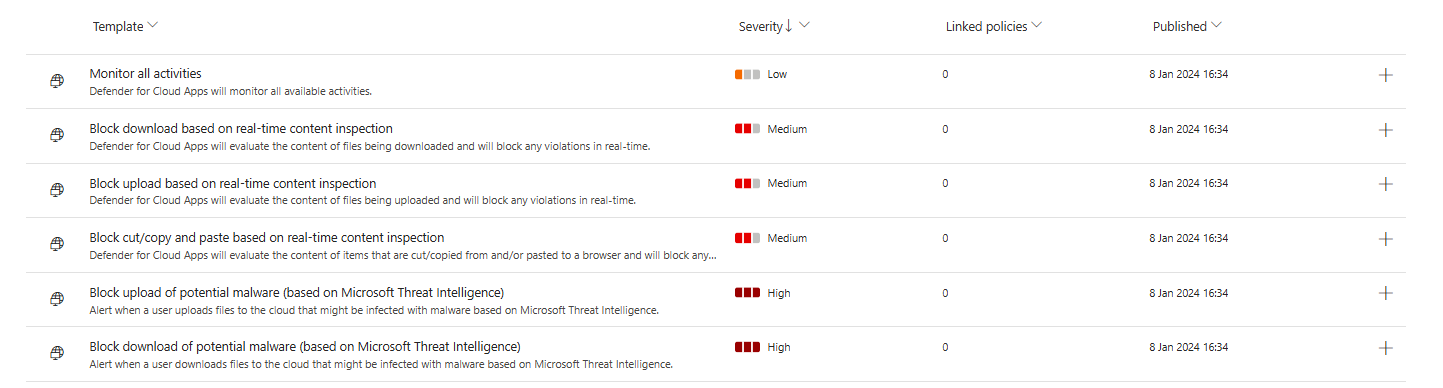Create policy from Block cut/copy and paste template
This screenshot has height=388, width=1443.
tap(1385, 239)
